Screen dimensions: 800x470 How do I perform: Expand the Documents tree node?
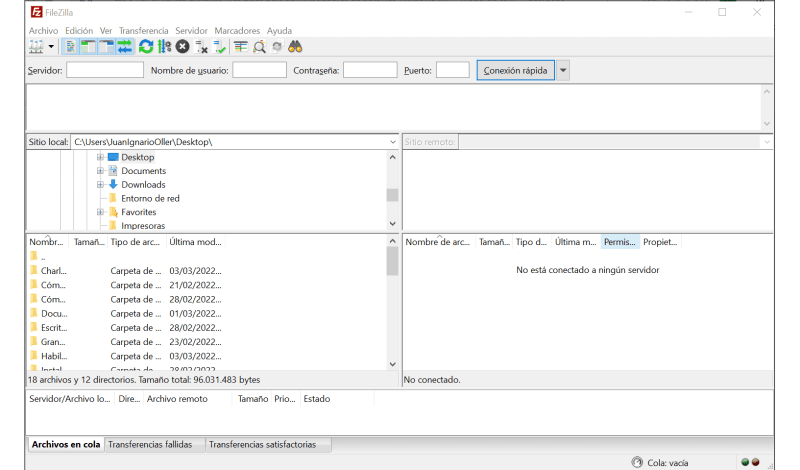click(x=100, y=171)
